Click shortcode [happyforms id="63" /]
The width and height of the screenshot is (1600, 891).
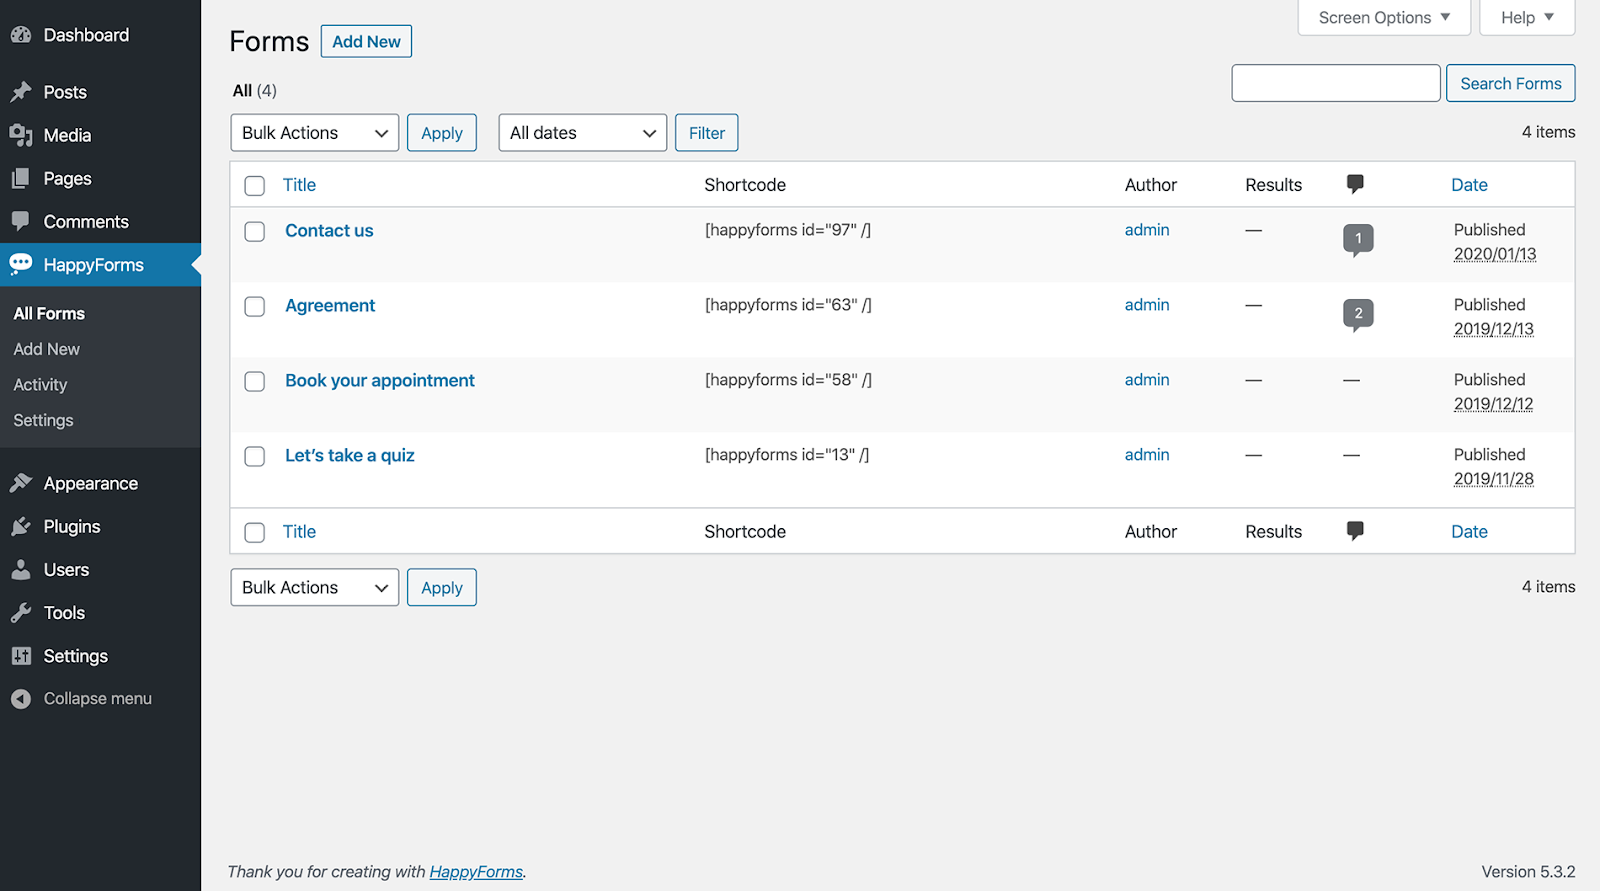coord(788,305)
